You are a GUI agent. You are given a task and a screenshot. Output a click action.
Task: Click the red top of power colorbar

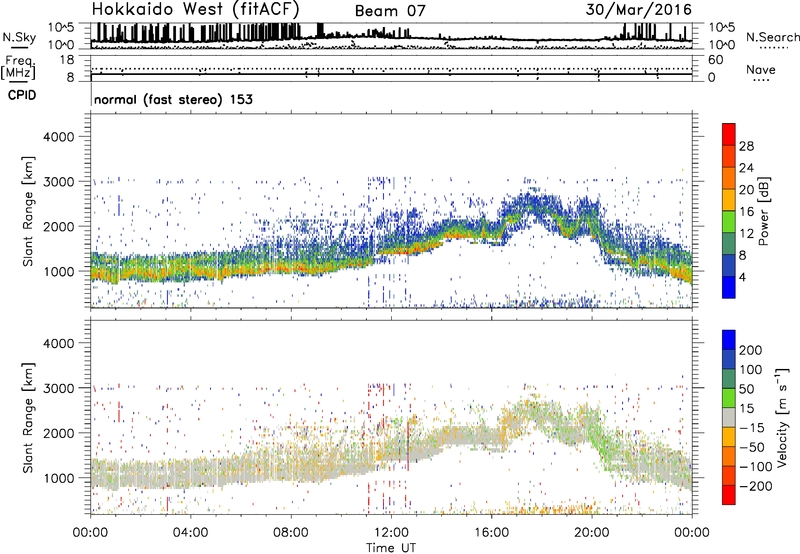(729, 134)
